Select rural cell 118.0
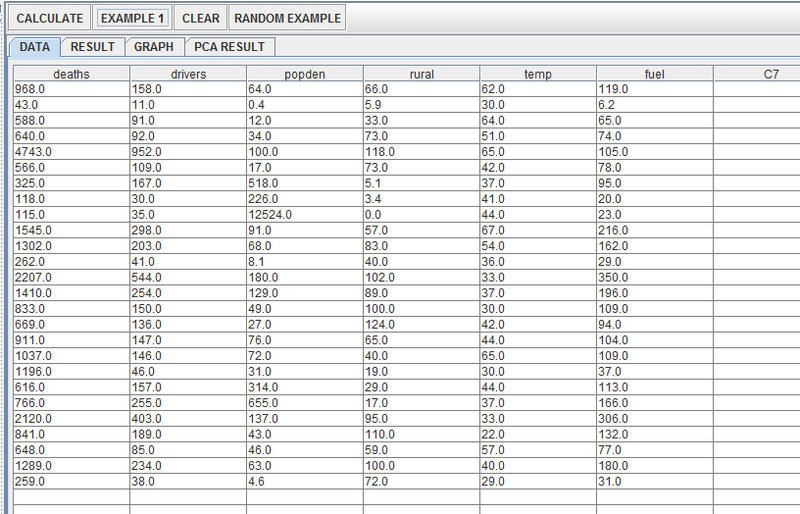Viewport: 800px width, 514px height. pos(421,152)
